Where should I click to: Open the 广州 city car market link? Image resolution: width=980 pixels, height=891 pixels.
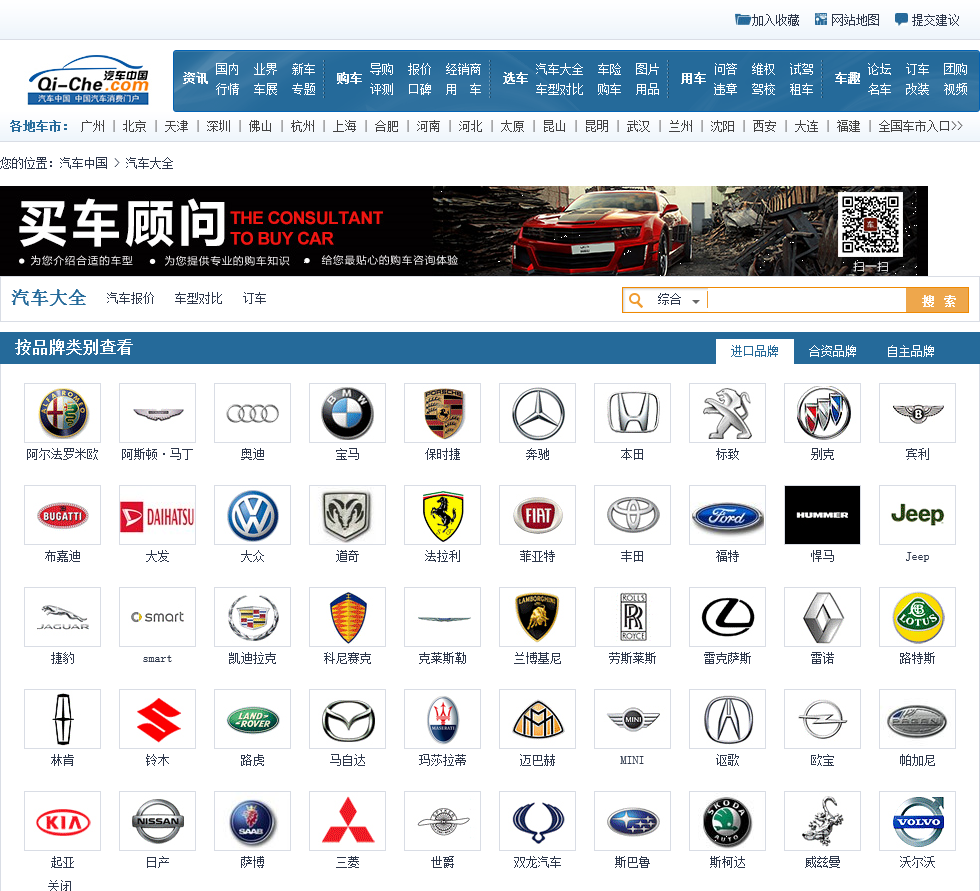(92, 126)
